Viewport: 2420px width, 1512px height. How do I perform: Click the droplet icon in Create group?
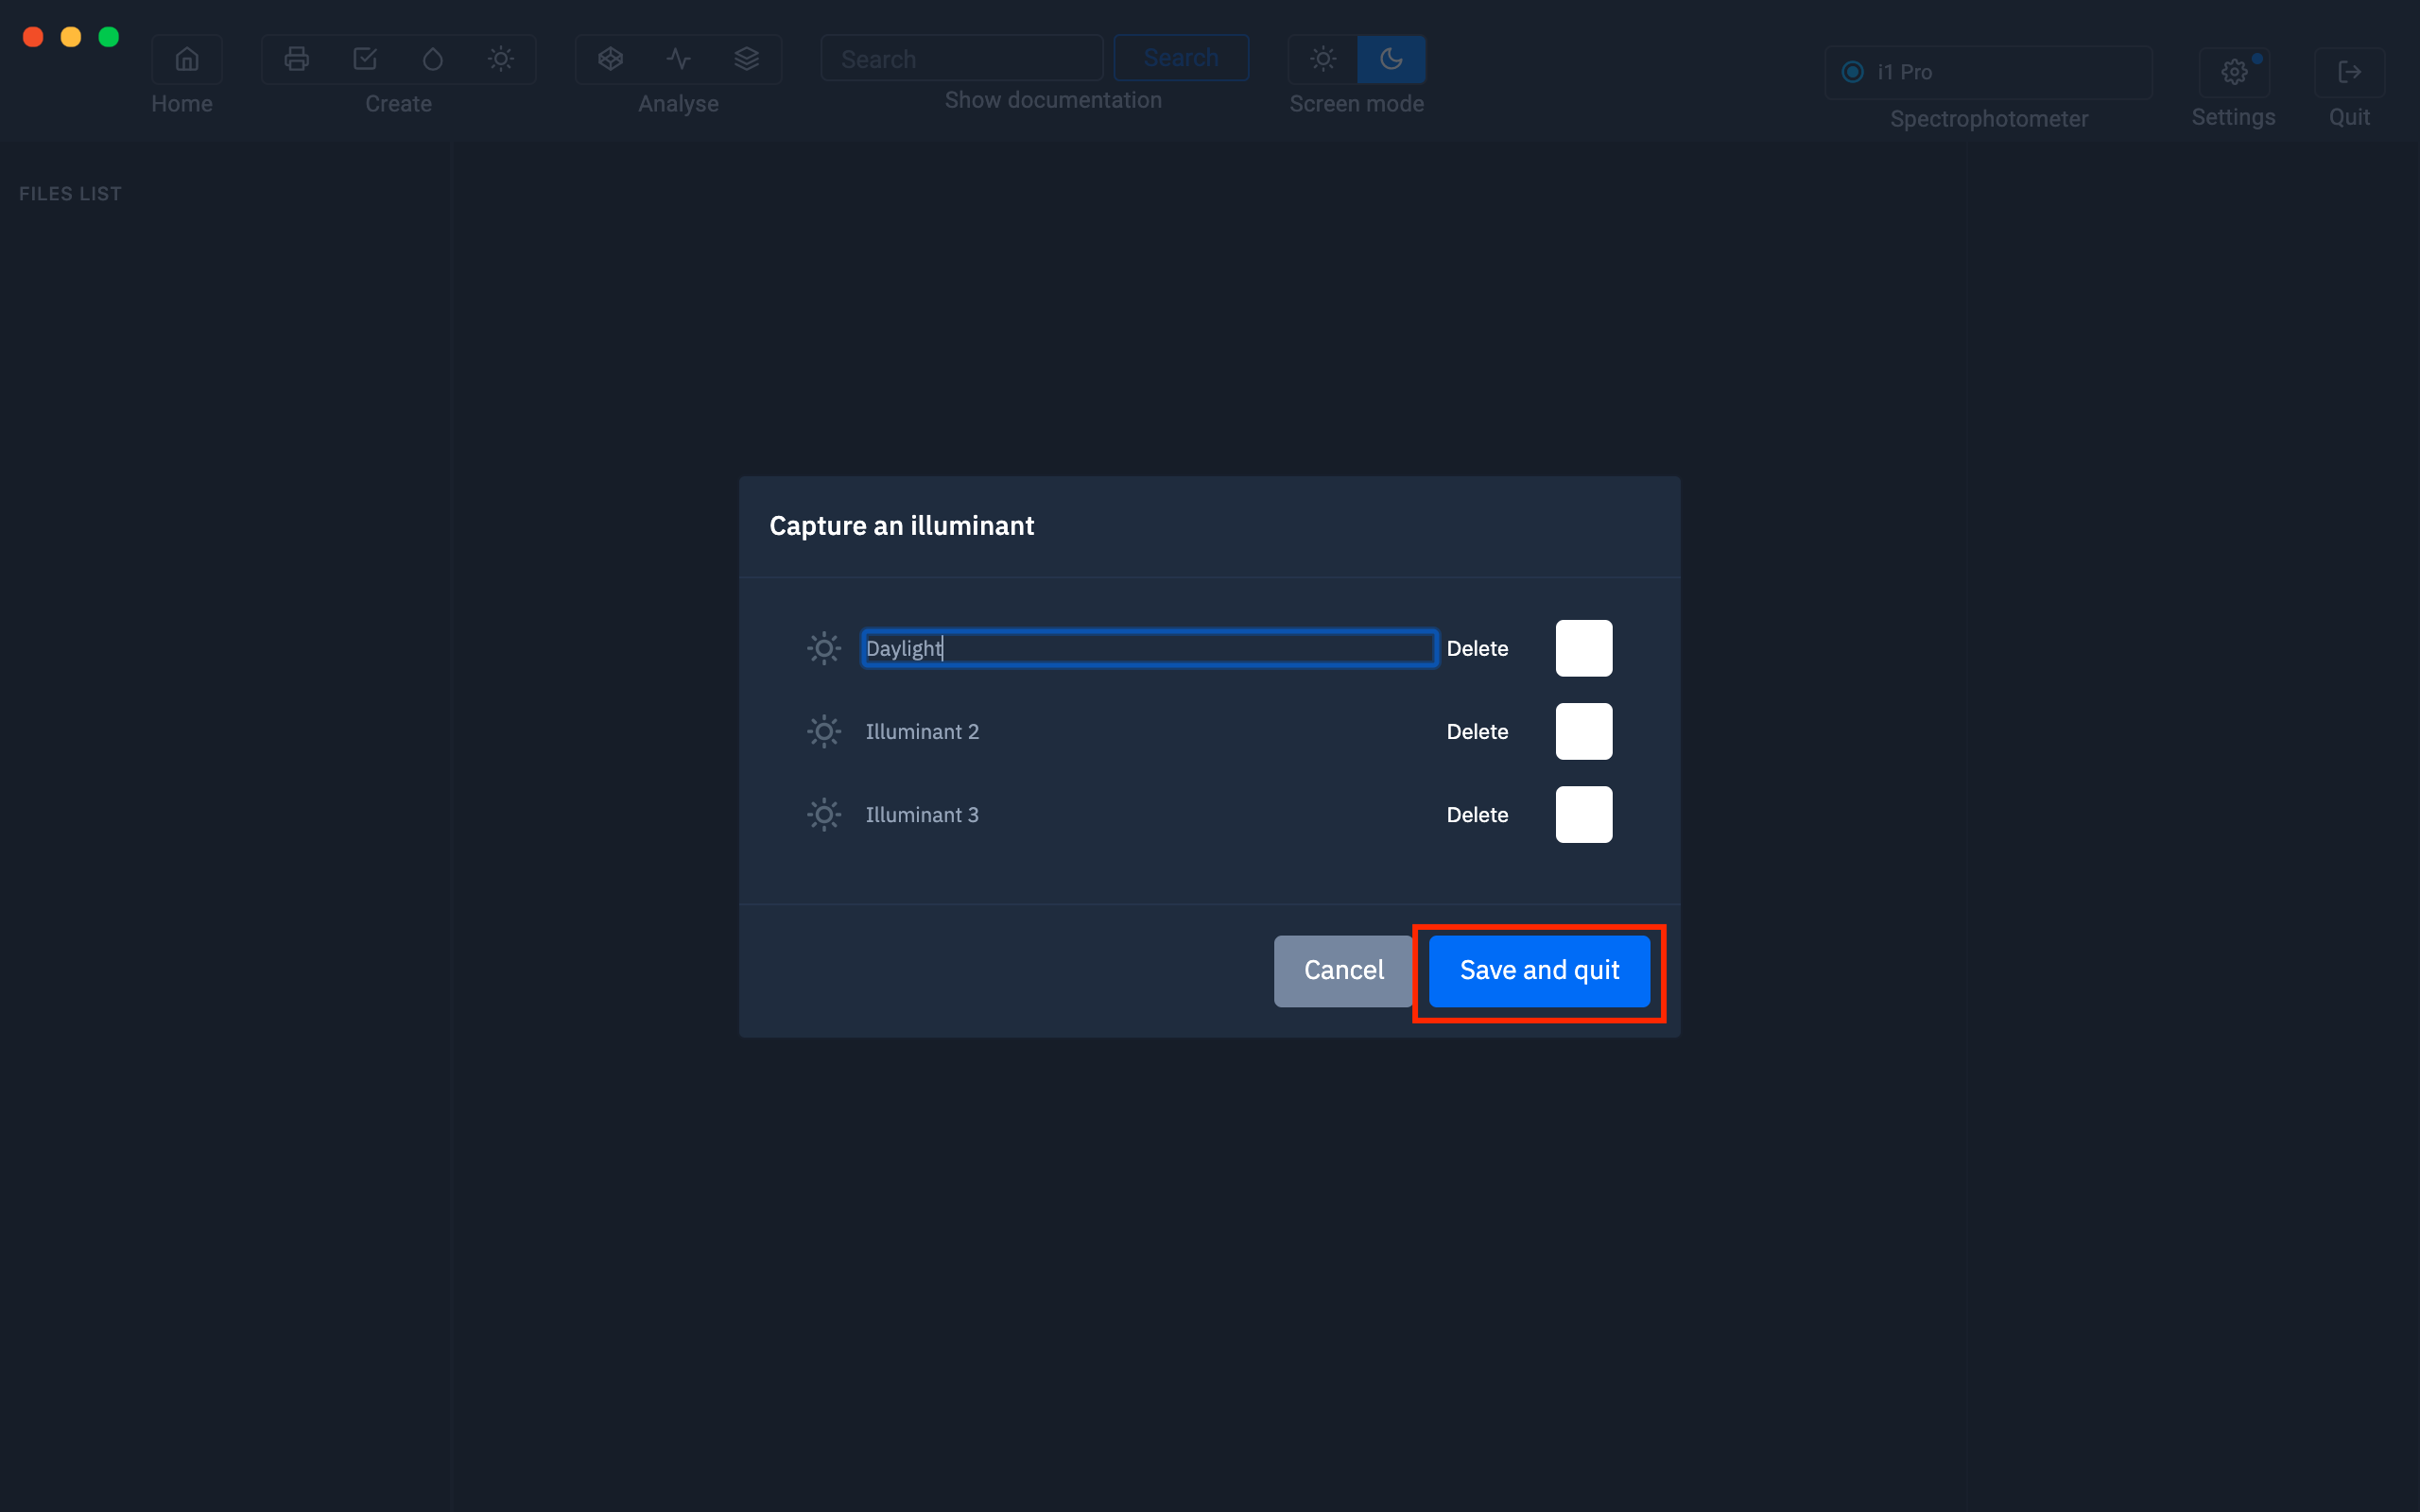tap(433, 59)
